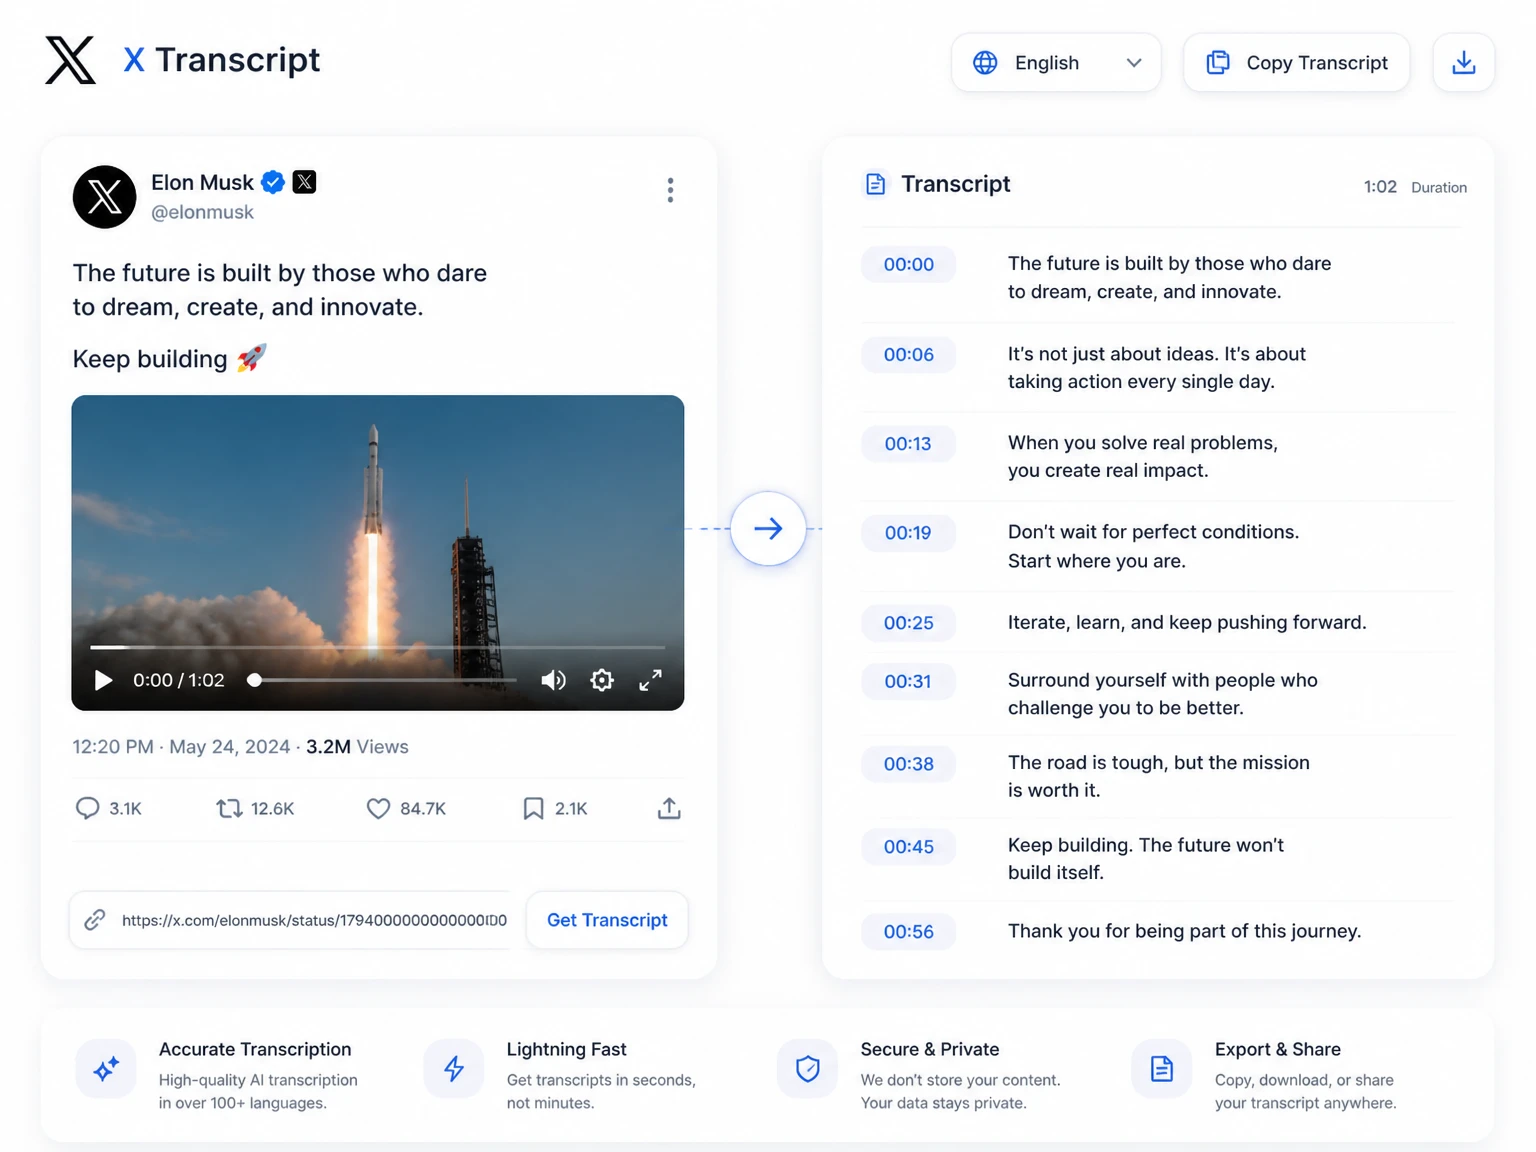Click the "X Transcript" title text
This screenshot has width=1536, height=1152.
222,60
